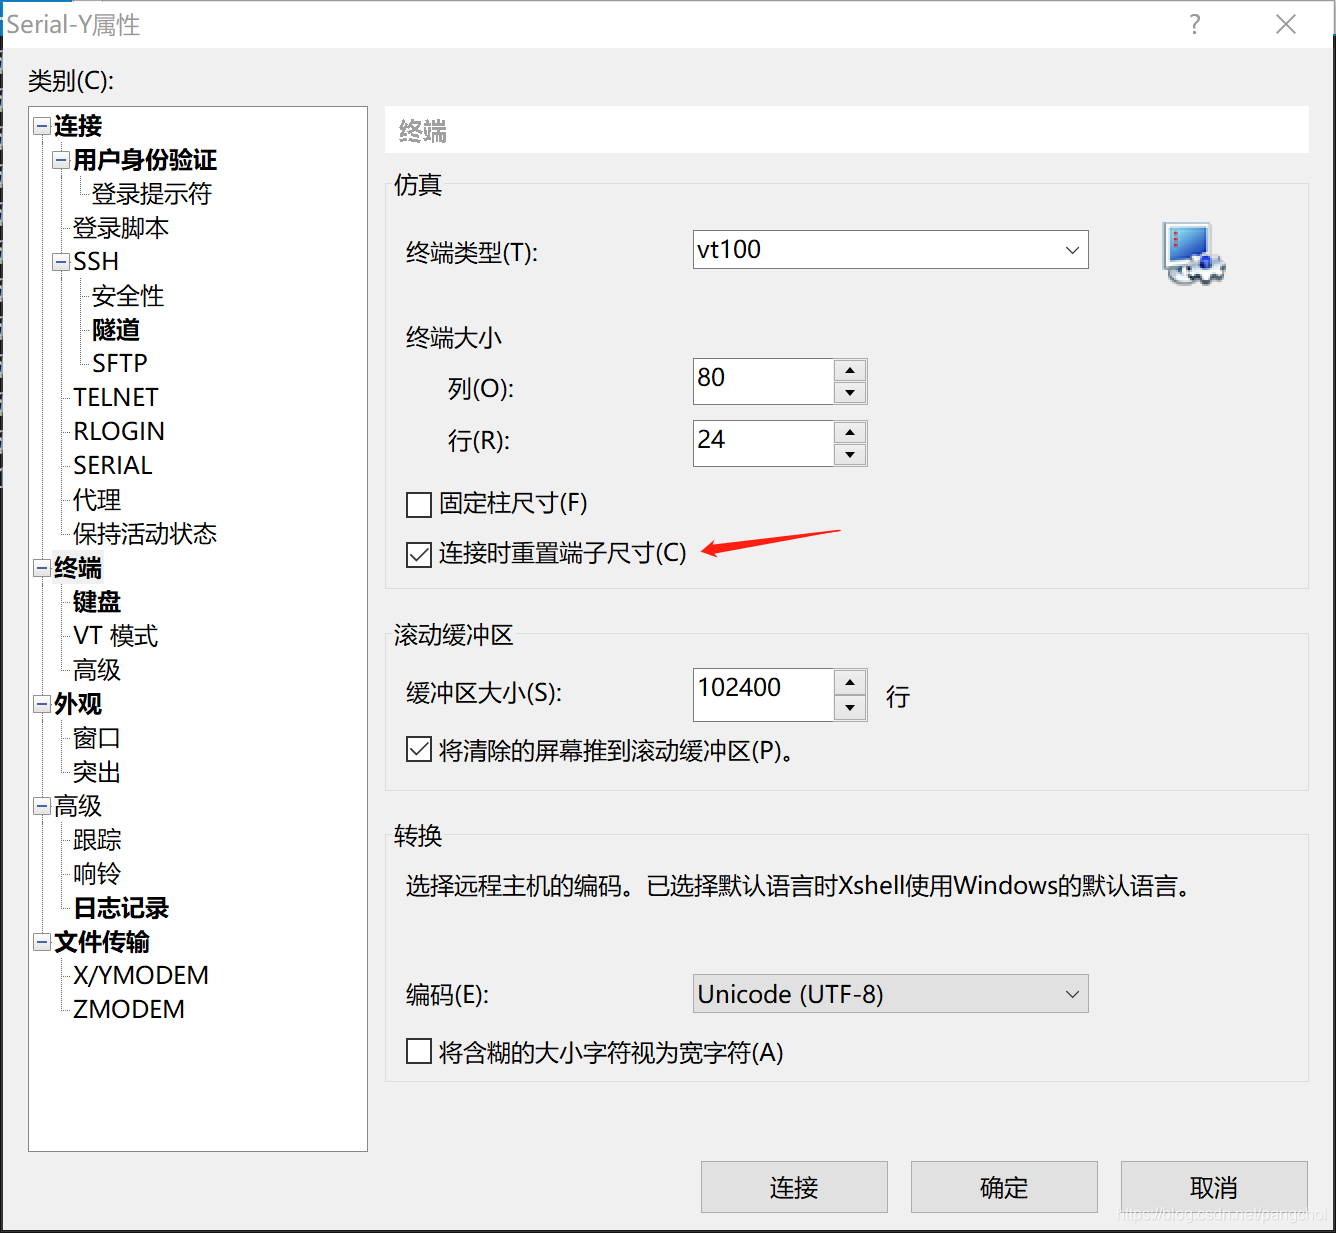Disable 将清除的屏幕推到滚动缓冲区(P)
This screenshot has width=1336, height=1233.
pyautogui.click(x=418, y=749)
